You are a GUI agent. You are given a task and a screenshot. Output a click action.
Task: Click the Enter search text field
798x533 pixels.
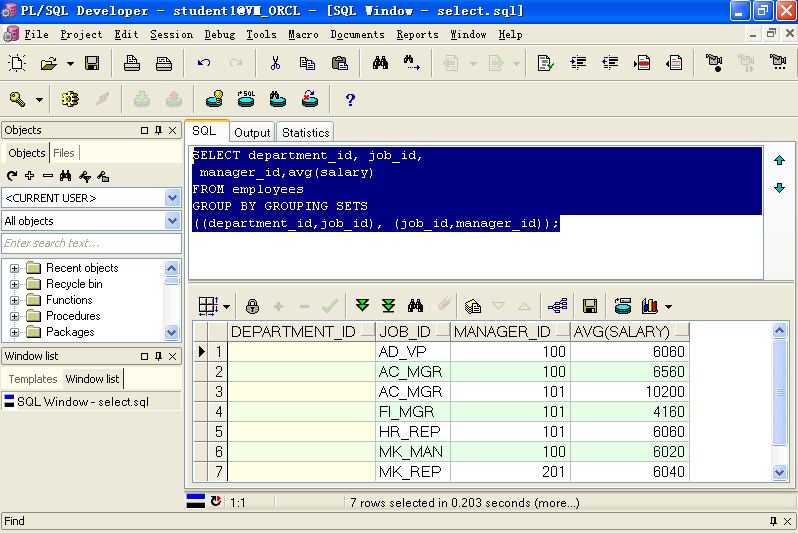click(91, 243)
